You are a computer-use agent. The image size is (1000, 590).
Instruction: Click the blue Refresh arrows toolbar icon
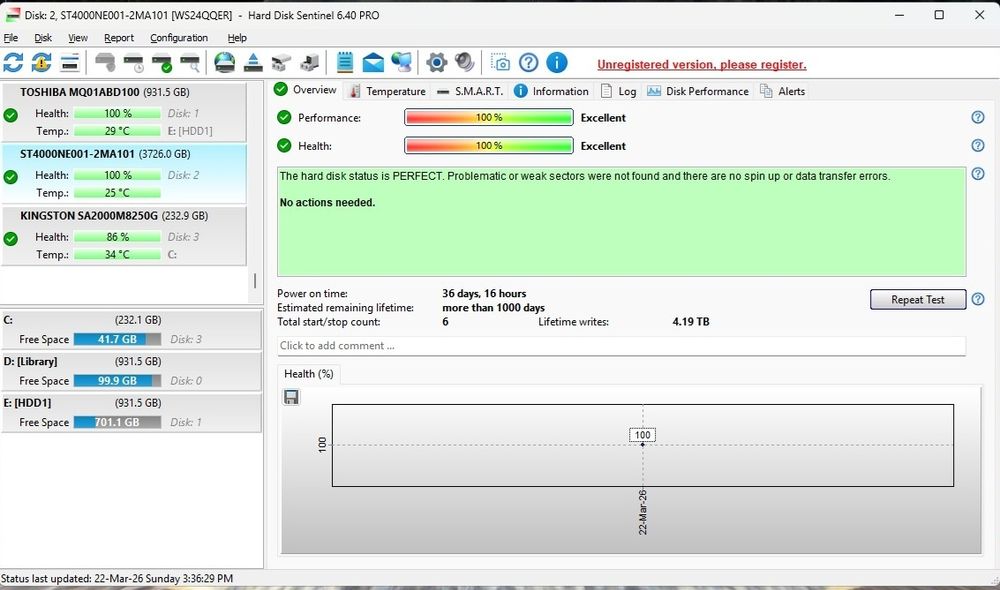tap(13, 63)
